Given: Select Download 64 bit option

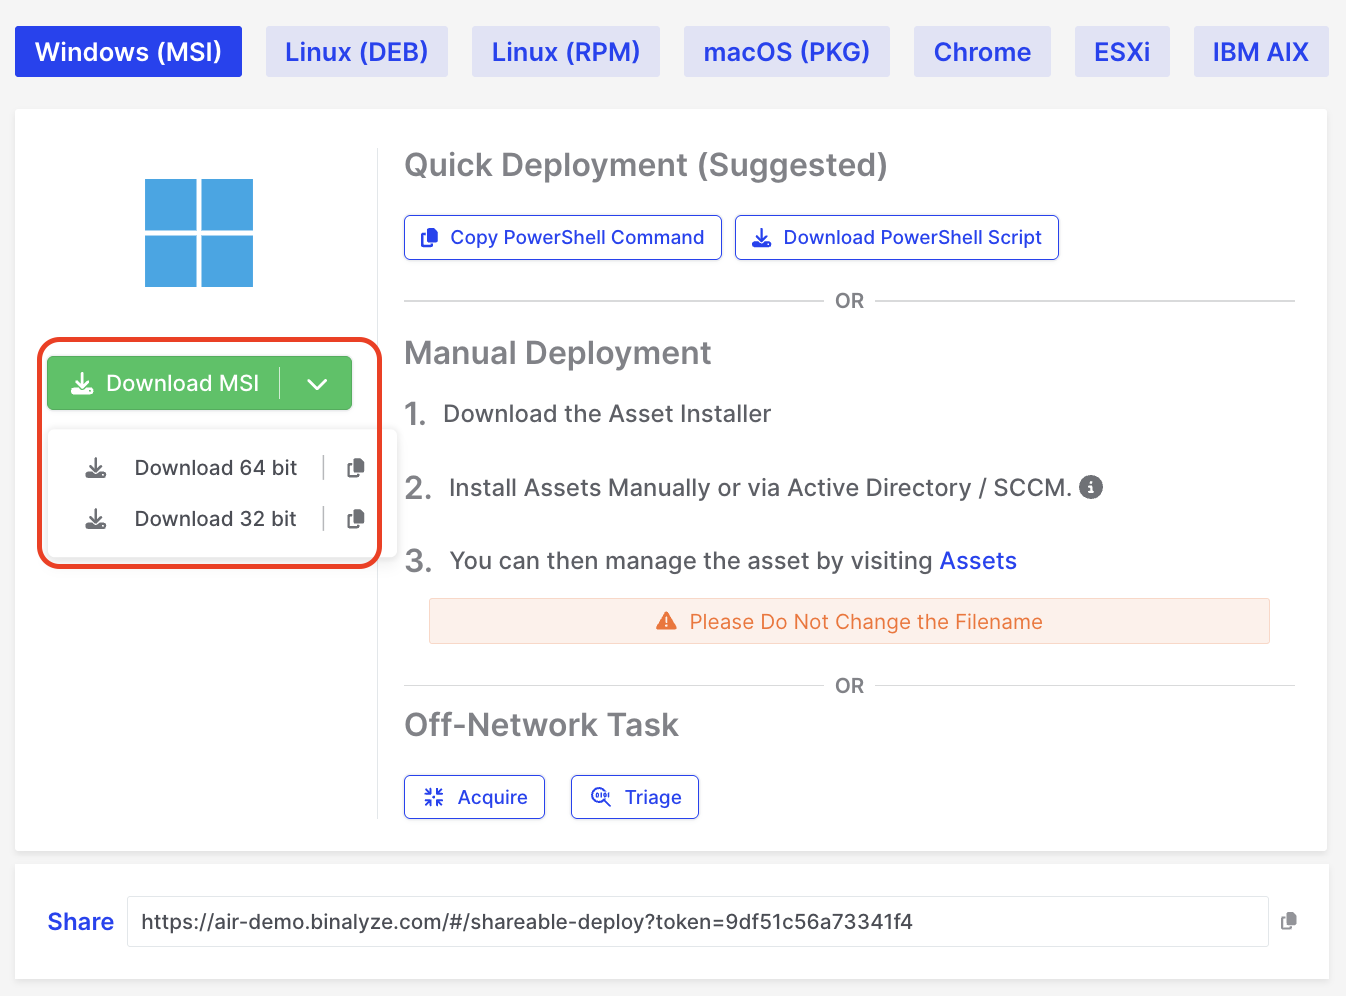Looking at the screenshot, I should click(216, 468).
